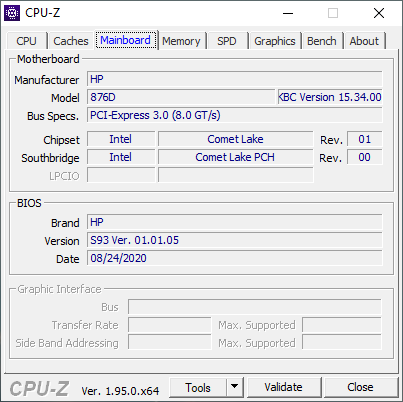Select the Memory tab
403x402 pixels.
coord(181,41)
